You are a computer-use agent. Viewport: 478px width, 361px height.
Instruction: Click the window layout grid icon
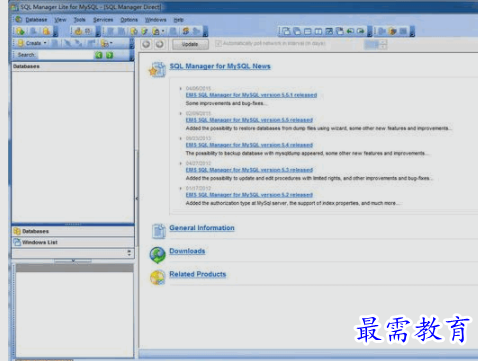pos(329,31)
